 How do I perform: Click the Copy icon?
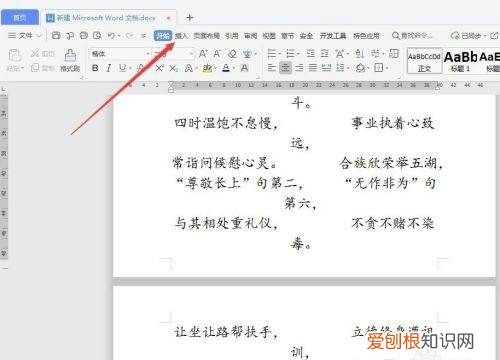click(35, 68)
